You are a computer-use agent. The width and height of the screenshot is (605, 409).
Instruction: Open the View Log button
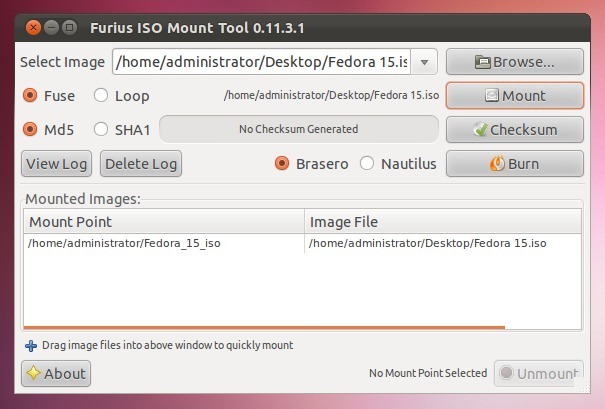point(56,164)
